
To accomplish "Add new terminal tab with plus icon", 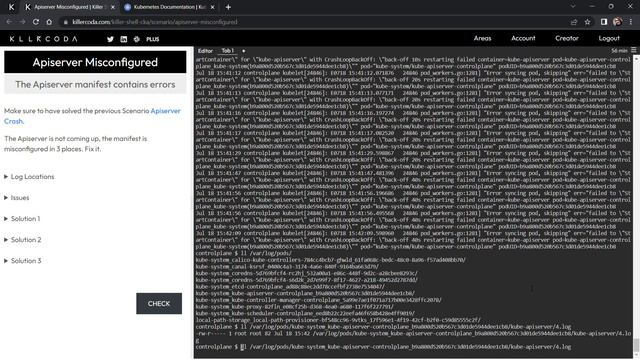I will [x=244, y=51].
